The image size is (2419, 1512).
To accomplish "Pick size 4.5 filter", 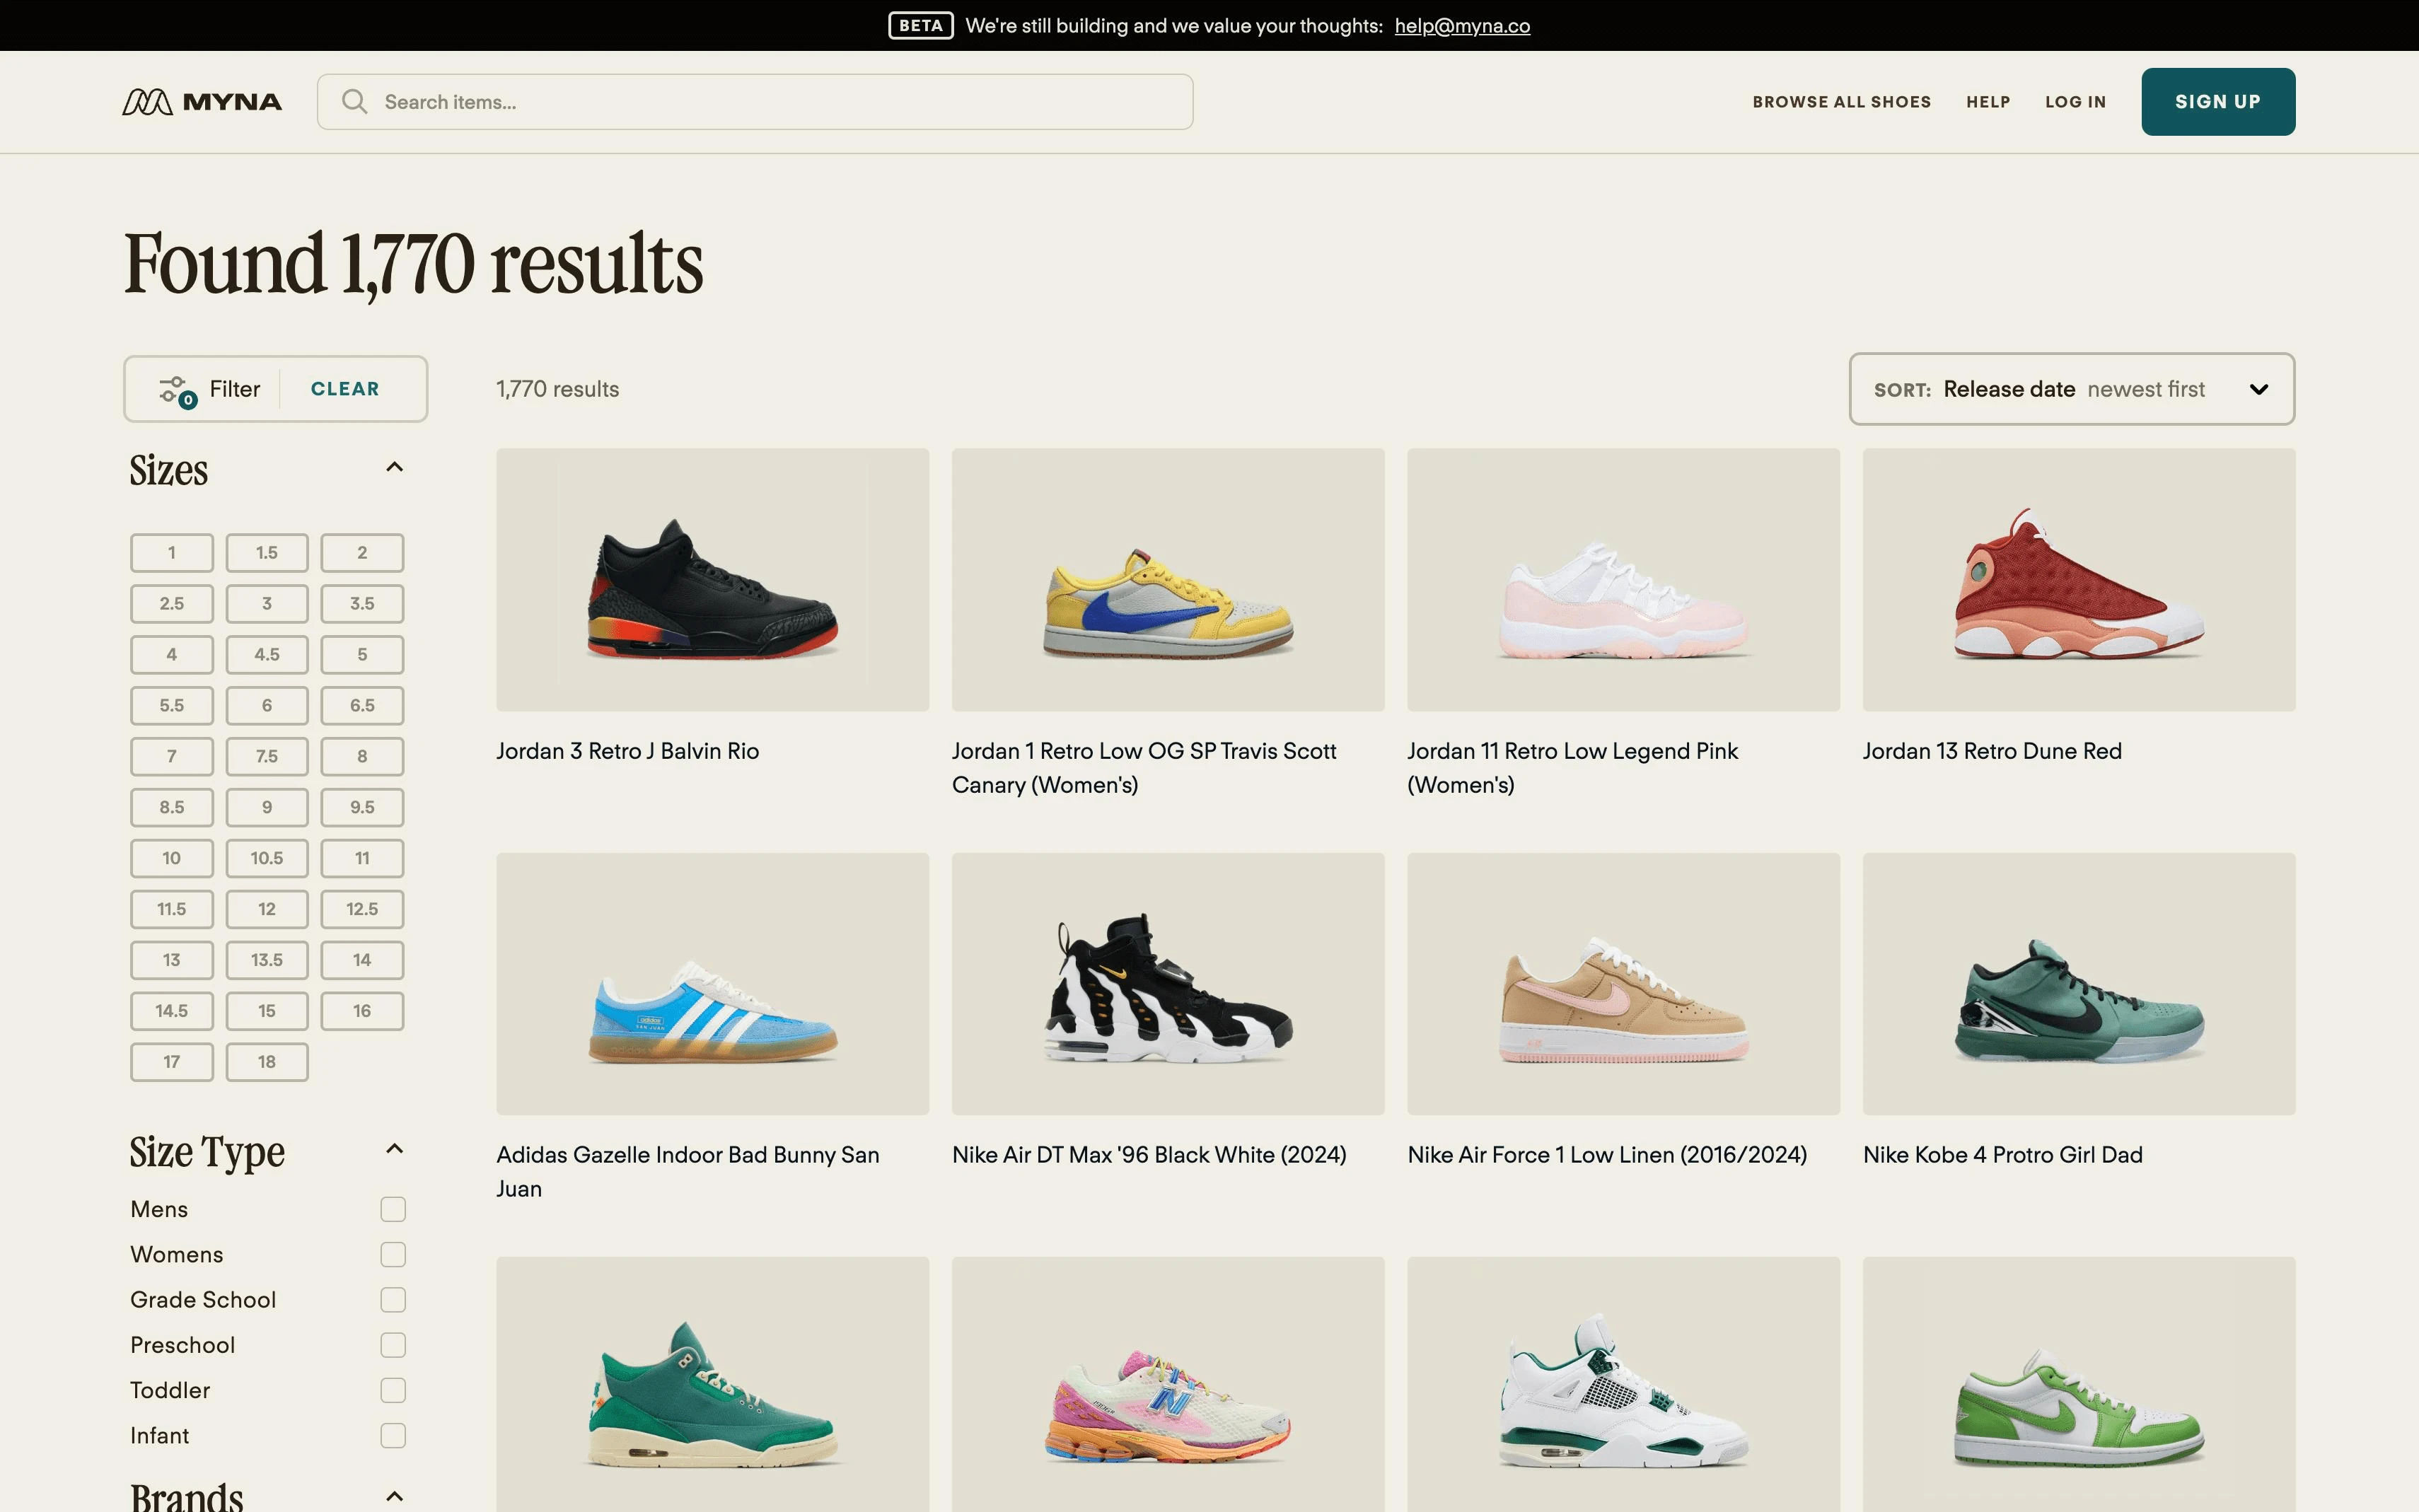I will (267, 655).
